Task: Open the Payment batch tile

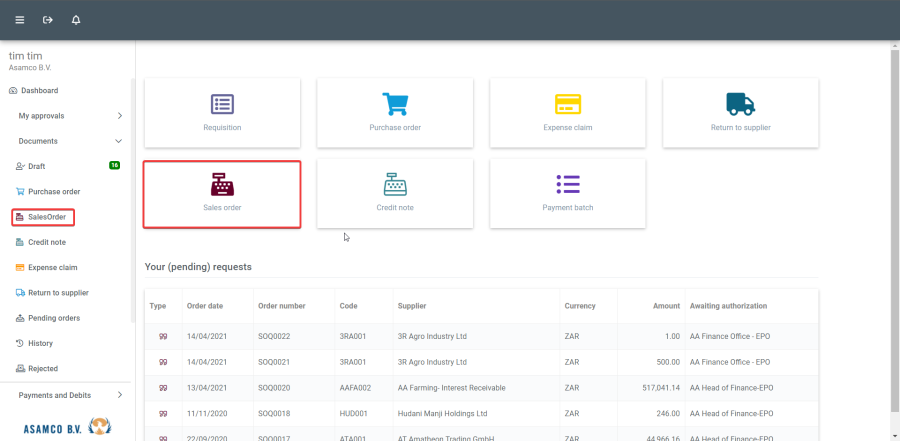Action: pos(568,193)
